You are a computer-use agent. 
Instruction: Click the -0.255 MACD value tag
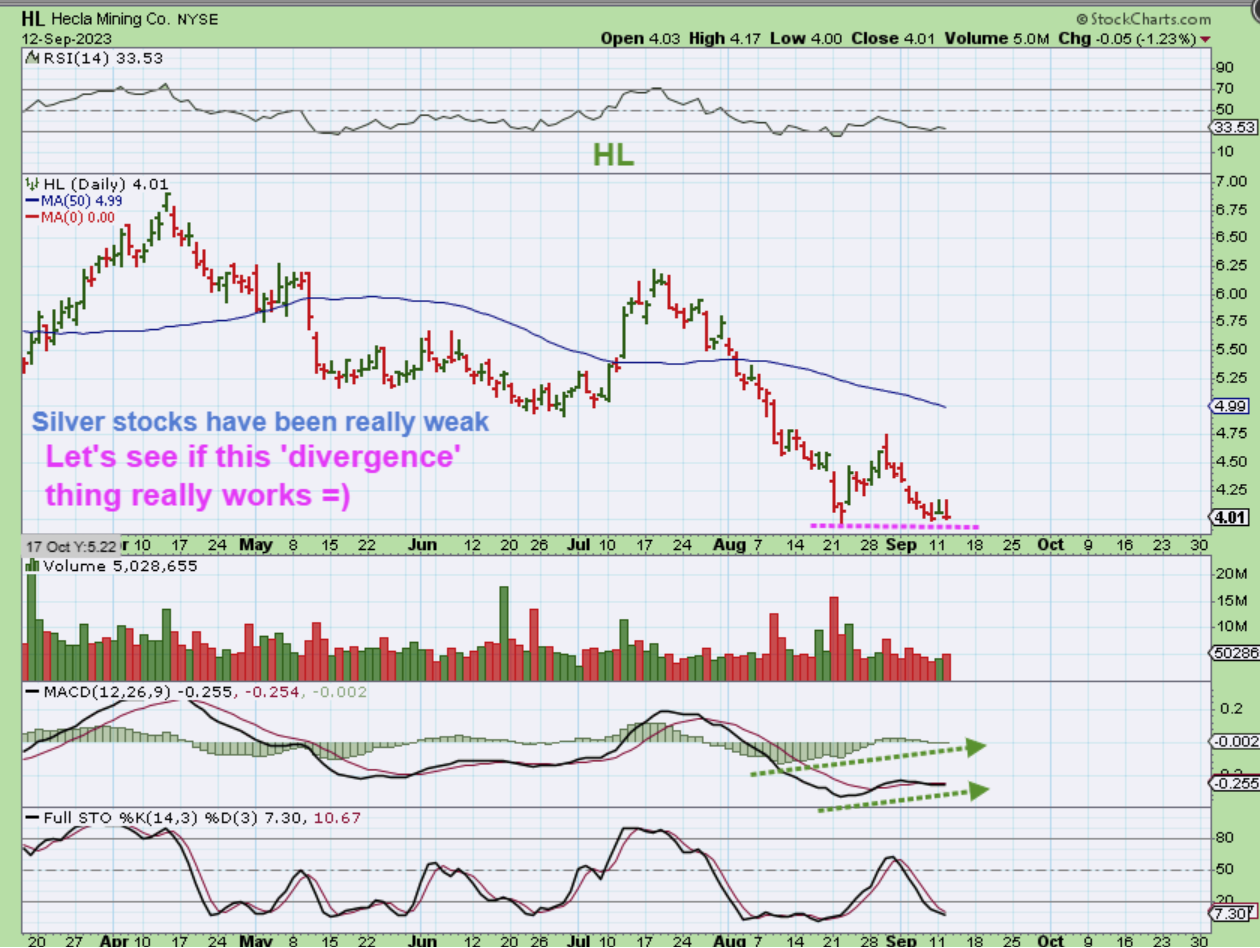click(1234, 784)
